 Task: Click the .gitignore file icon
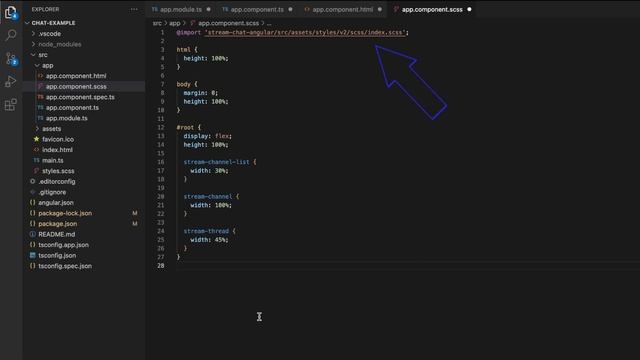click(x=33, y=192)
